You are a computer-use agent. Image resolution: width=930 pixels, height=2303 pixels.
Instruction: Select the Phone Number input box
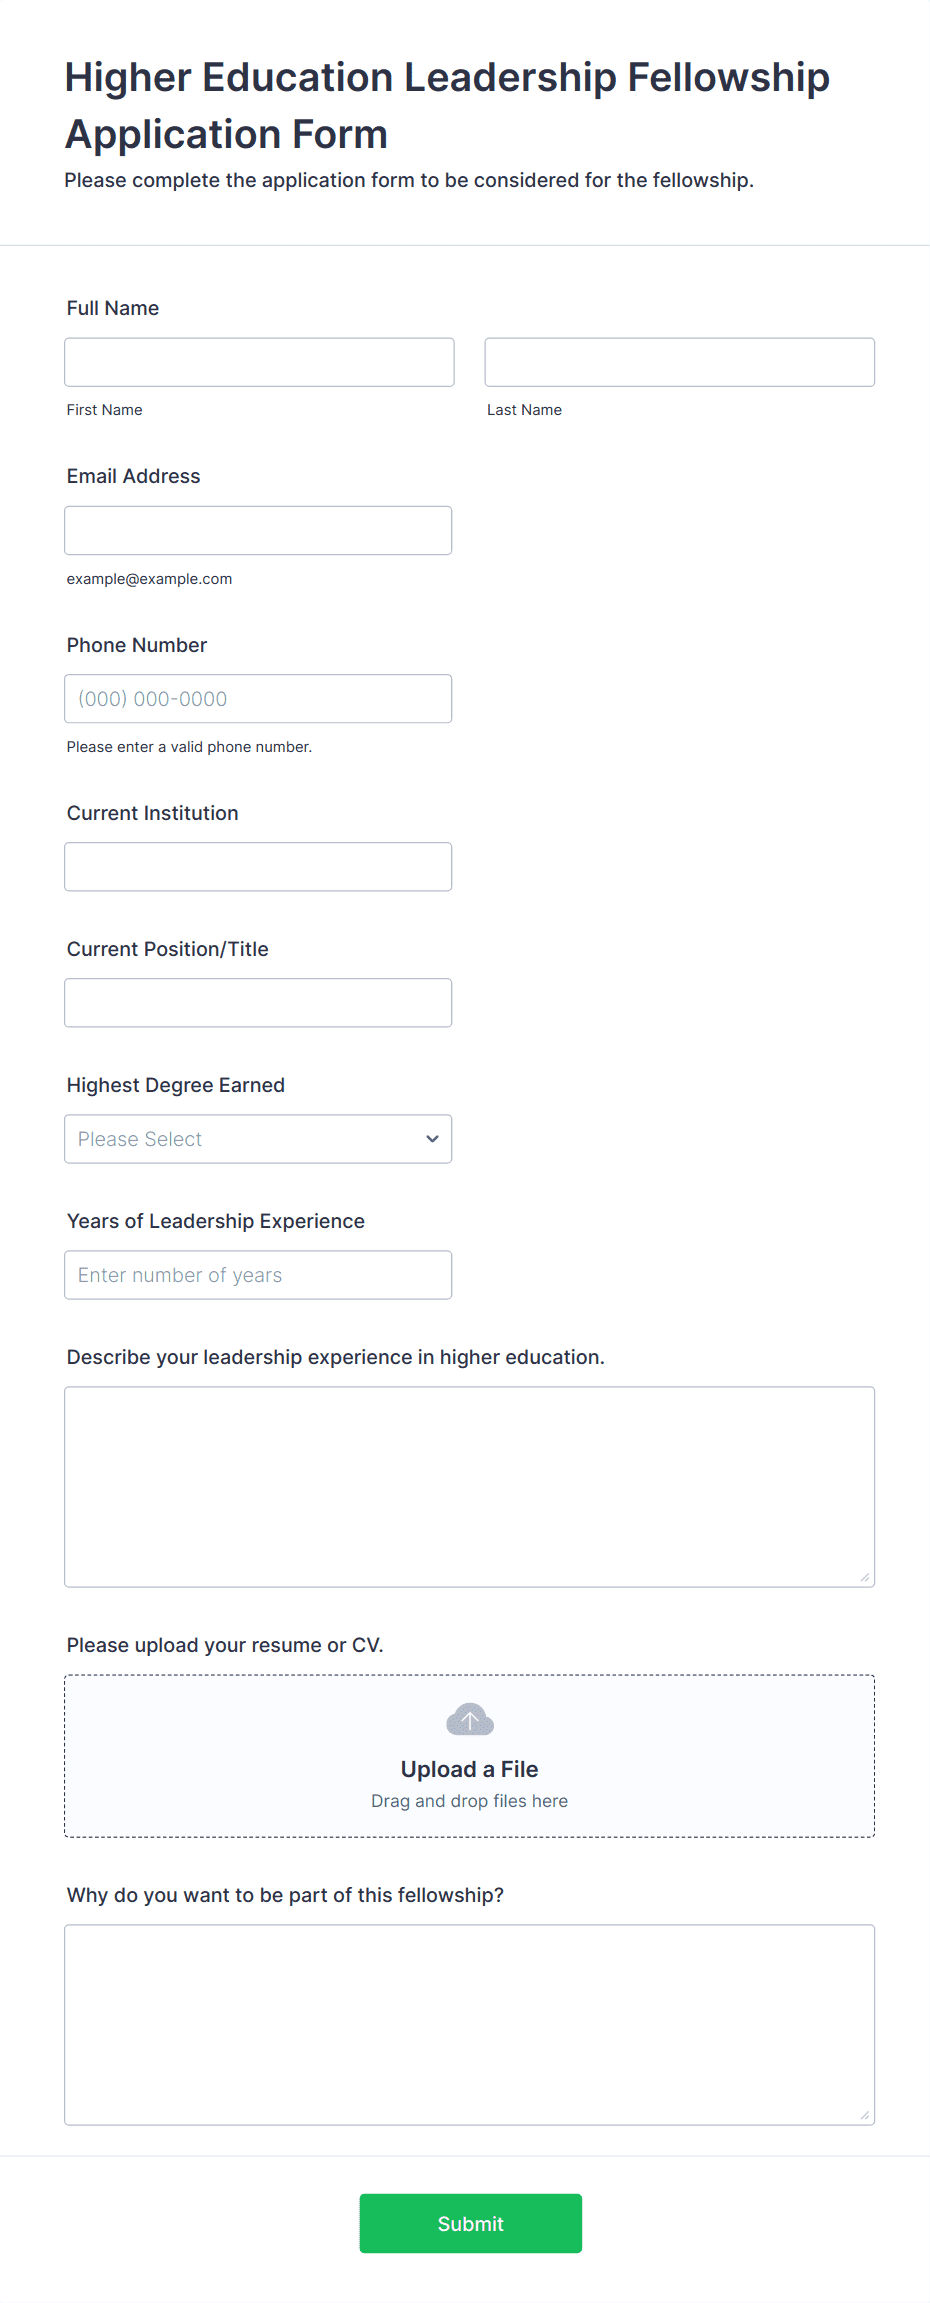click(x=258, y=699)
